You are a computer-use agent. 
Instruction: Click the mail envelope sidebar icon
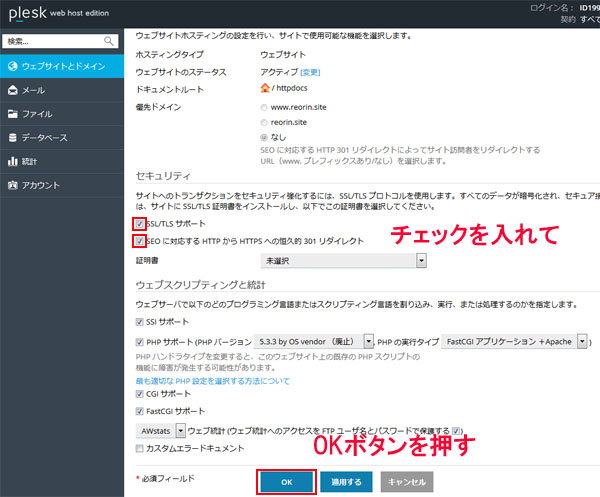click(13, 90)
